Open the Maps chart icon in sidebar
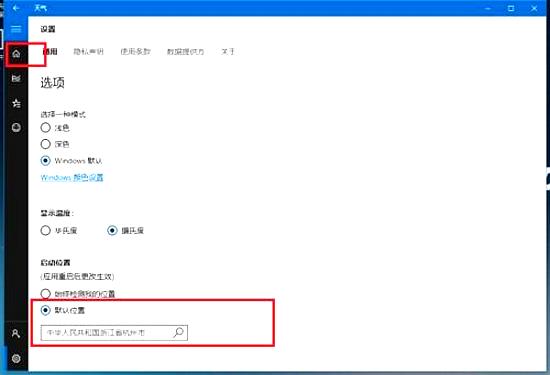The height and width of the screenshot is (375, 550). tap(16, 78)
